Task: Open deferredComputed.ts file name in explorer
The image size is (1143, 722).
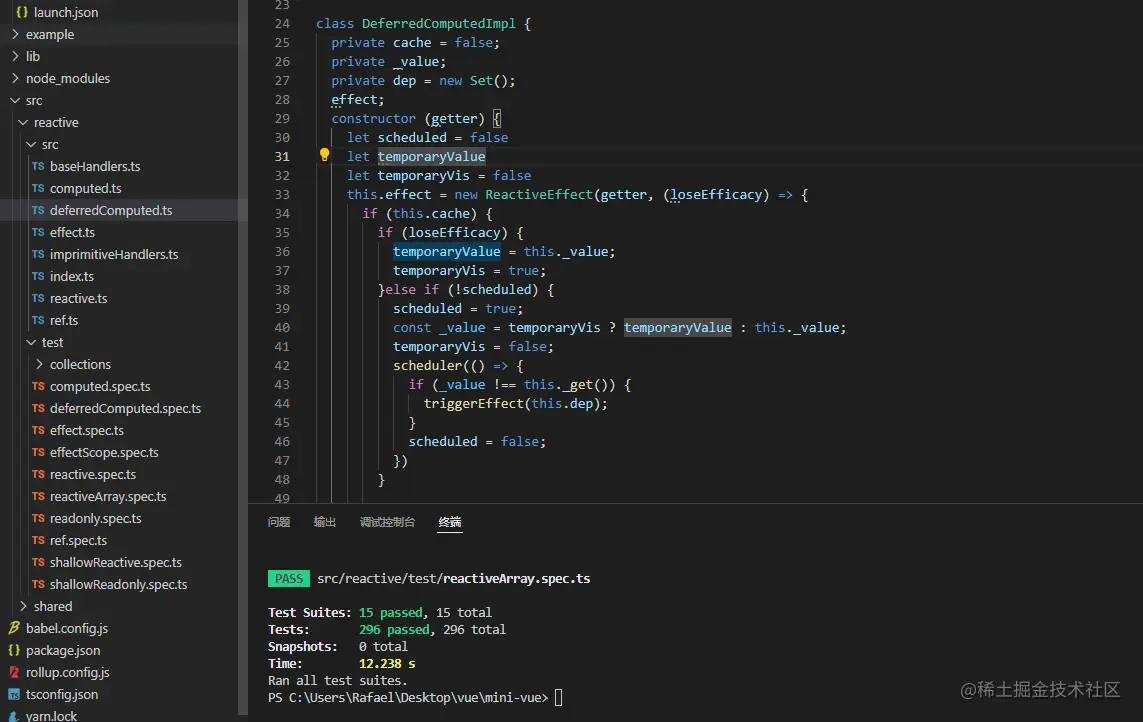Action: click(x=111, y=210)
